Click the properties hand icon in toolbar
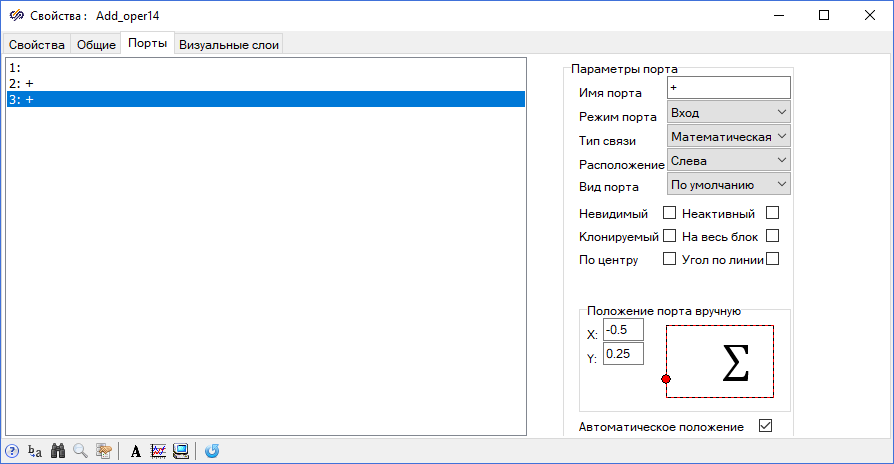Image resolution: width=894 pixels, height=464 pixels. [103, 451]
